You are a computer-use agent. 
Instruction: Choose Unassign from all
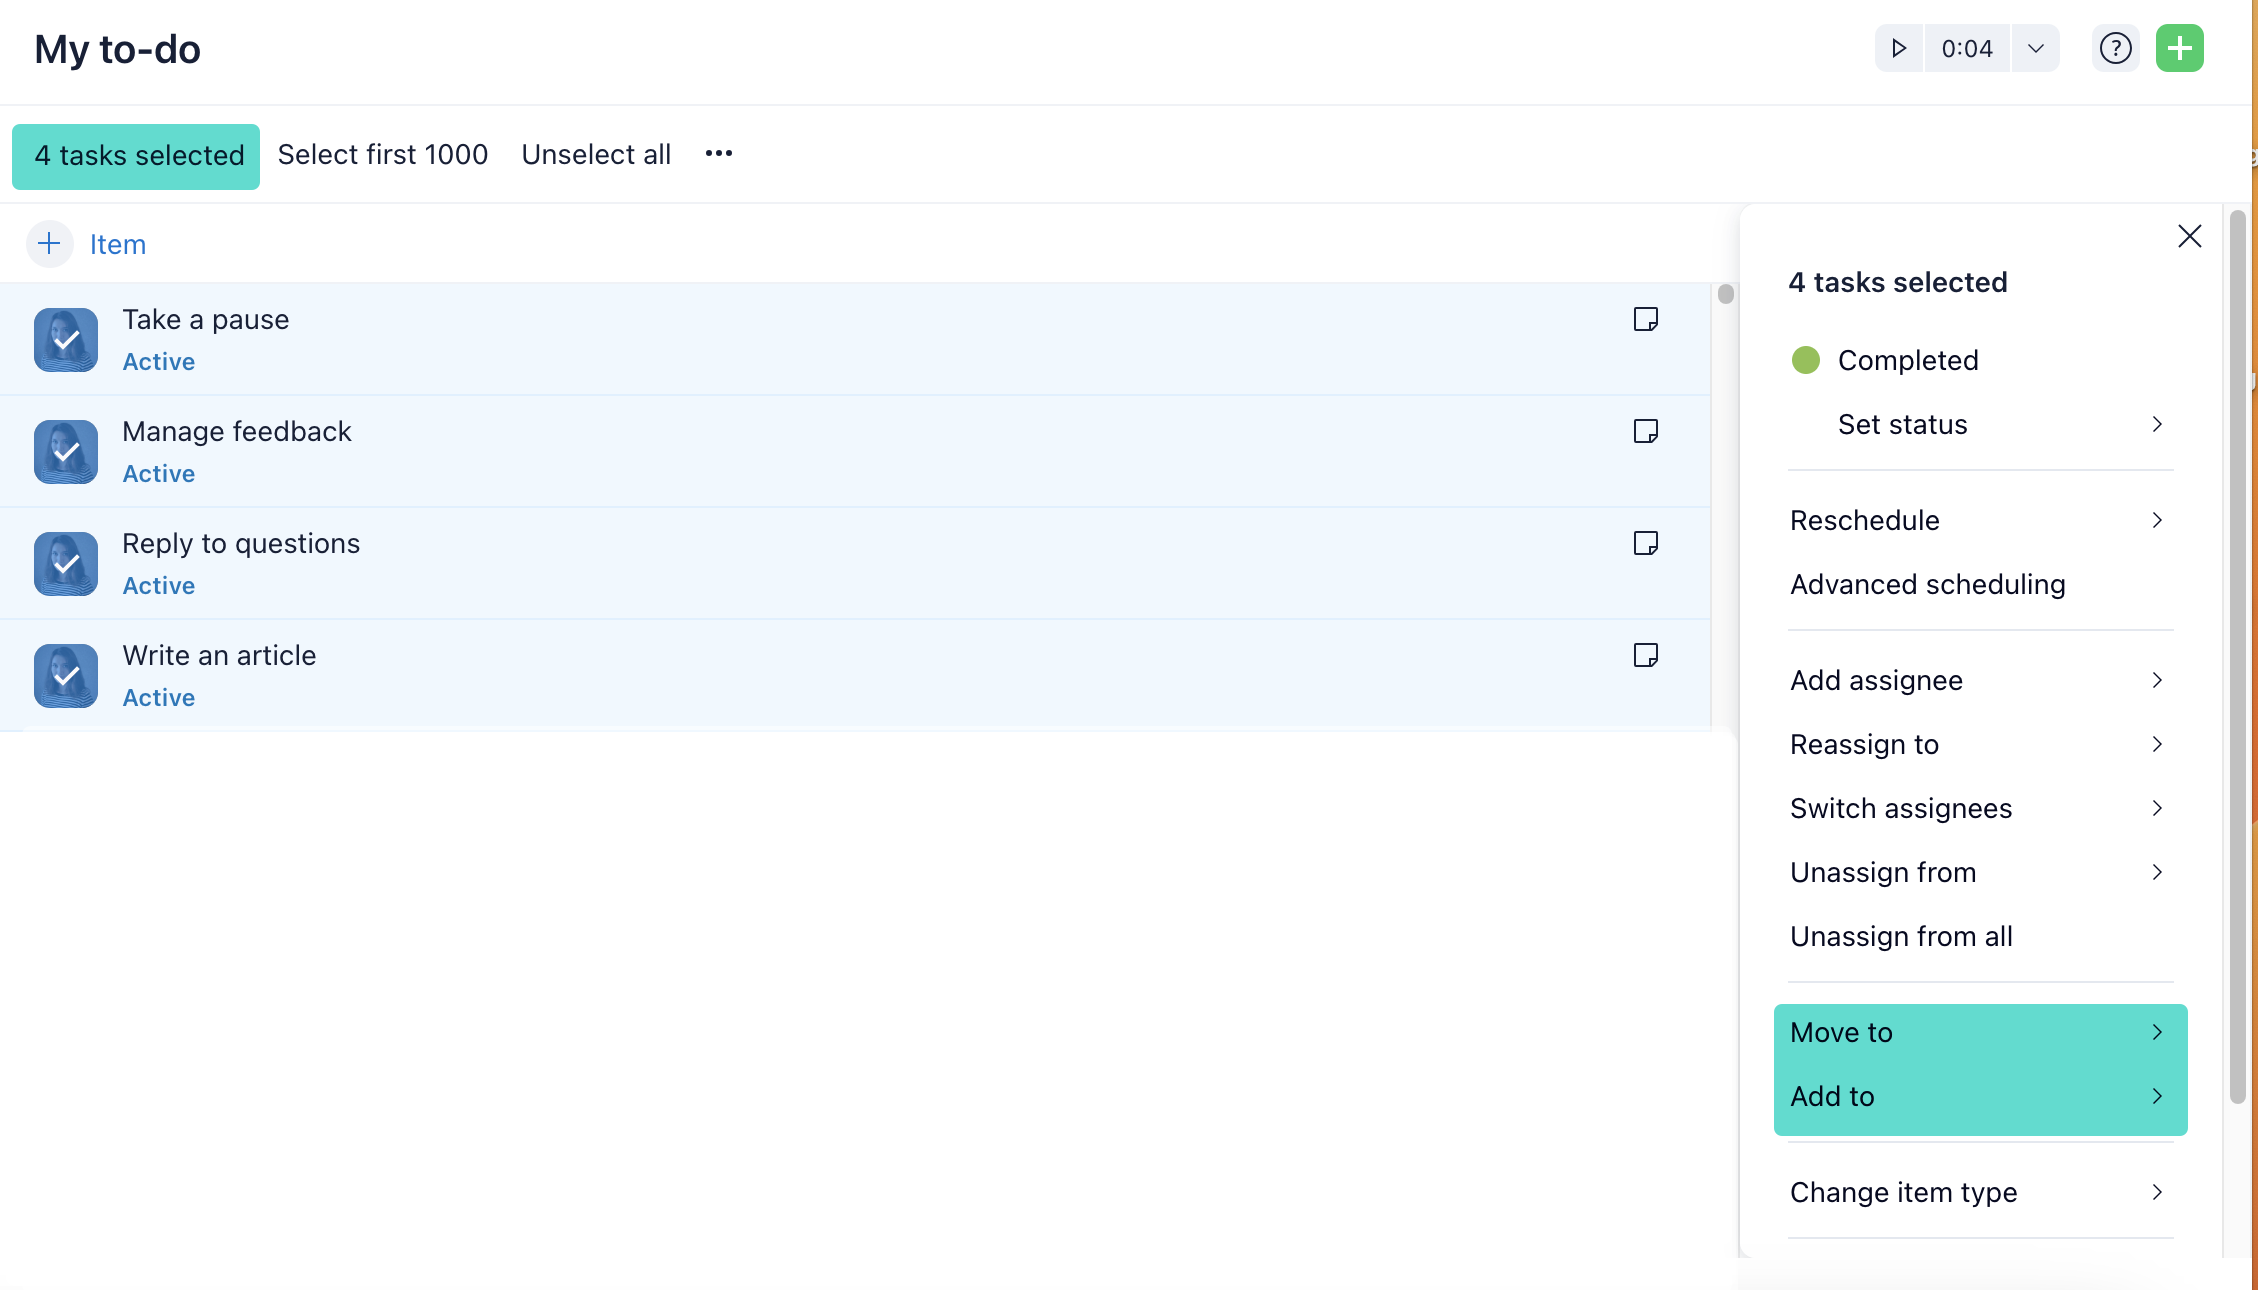1900,936
